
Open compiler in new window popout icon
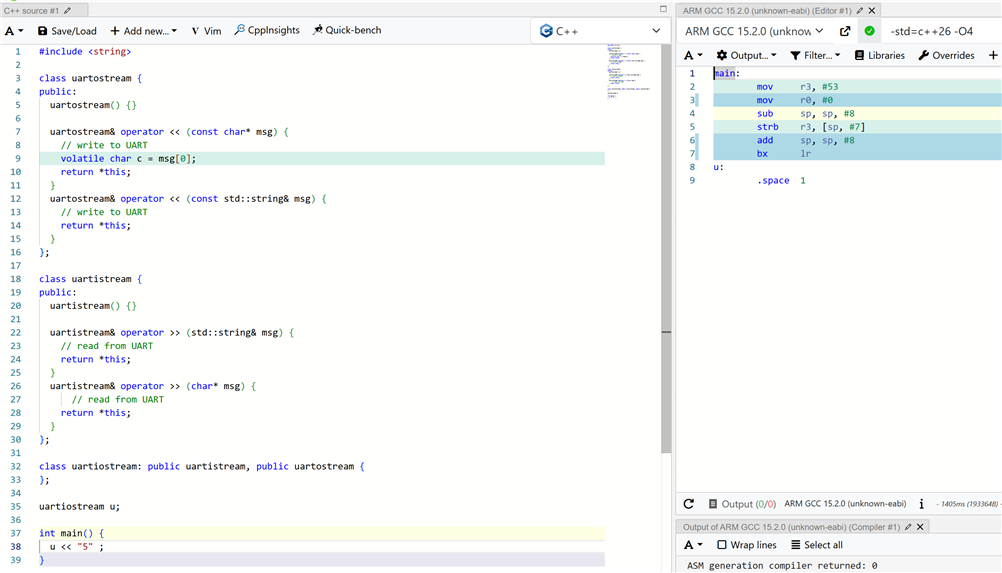click(845, 31)
